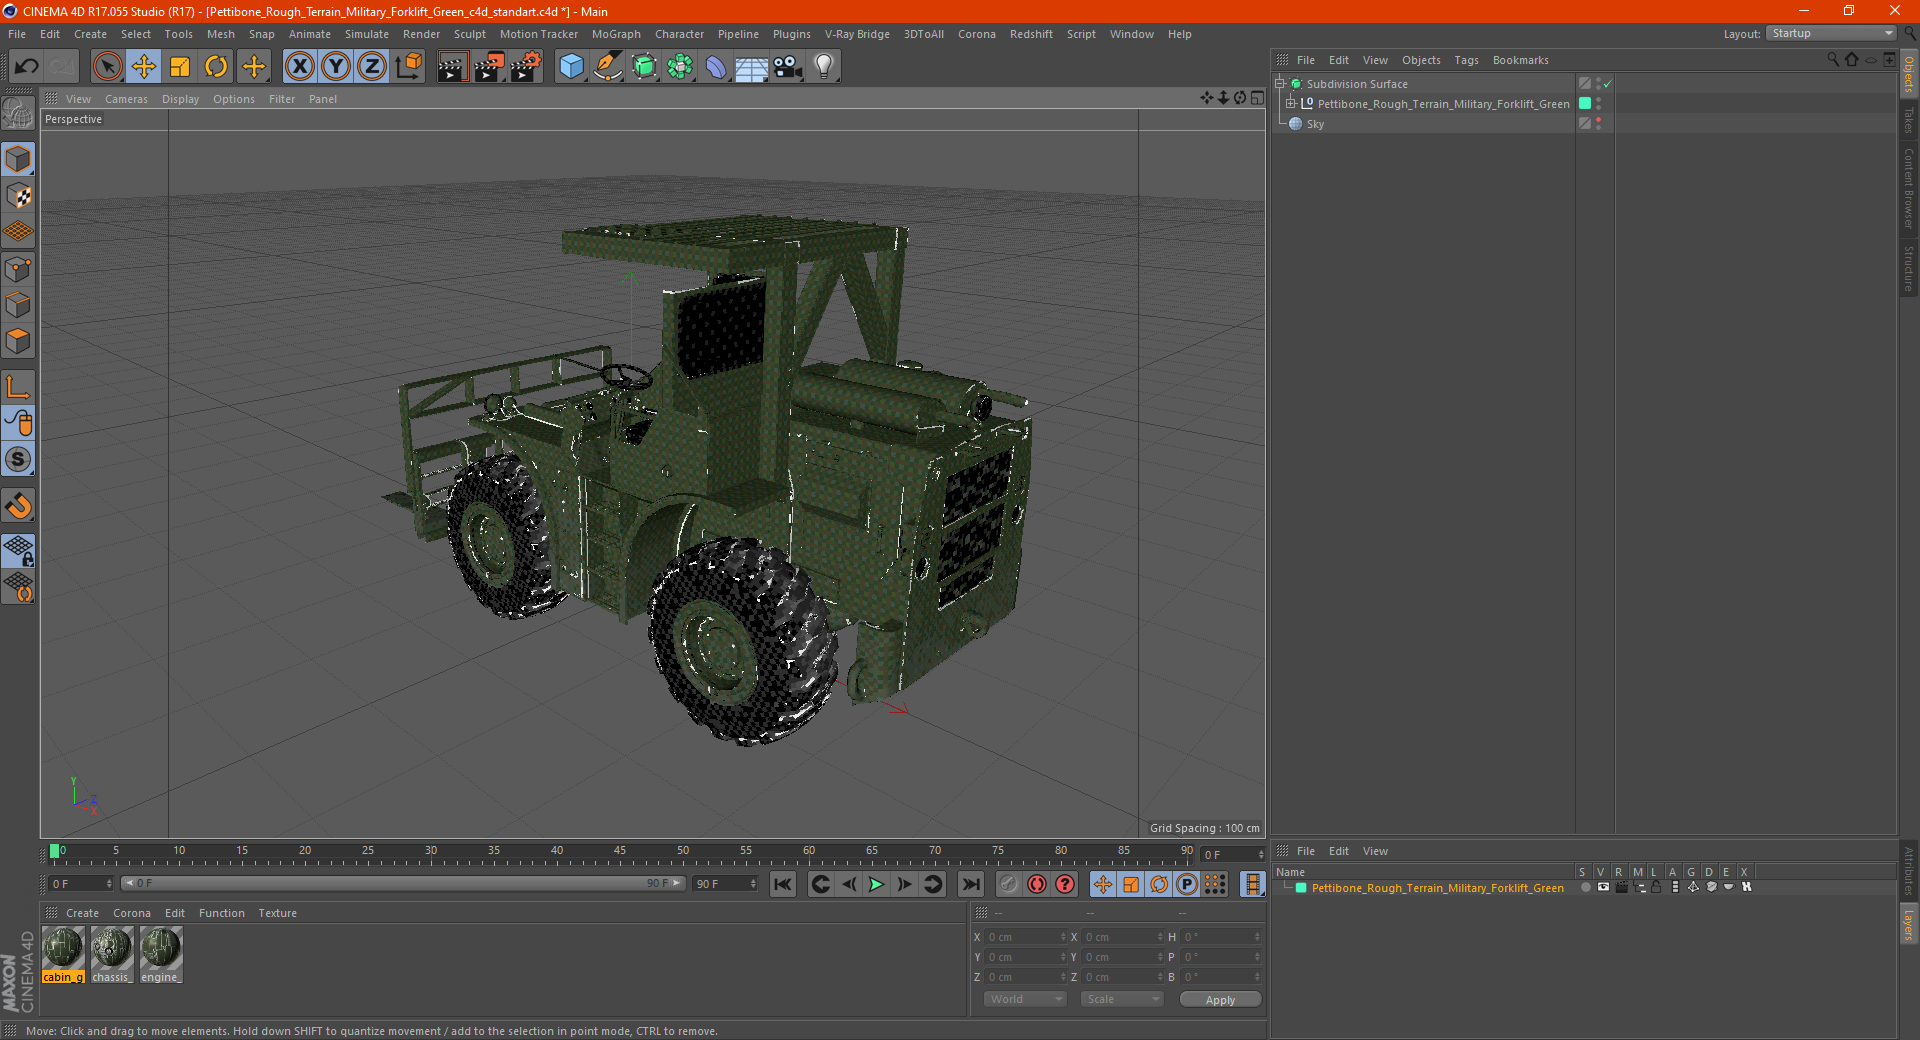Add a light object

[x=824, y=67]
